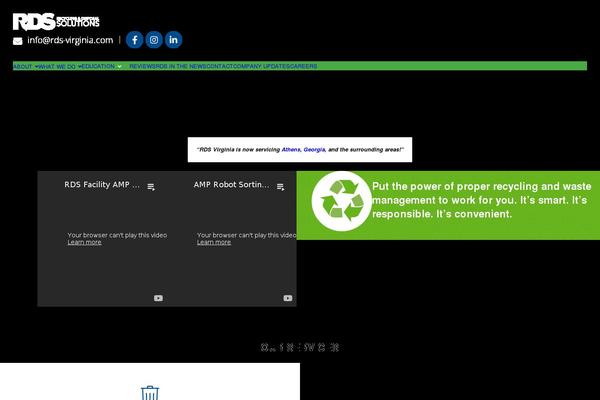Click the 'RDS Virginia is now servicing' text
600x400 pixels.
[x=239, y=150]
